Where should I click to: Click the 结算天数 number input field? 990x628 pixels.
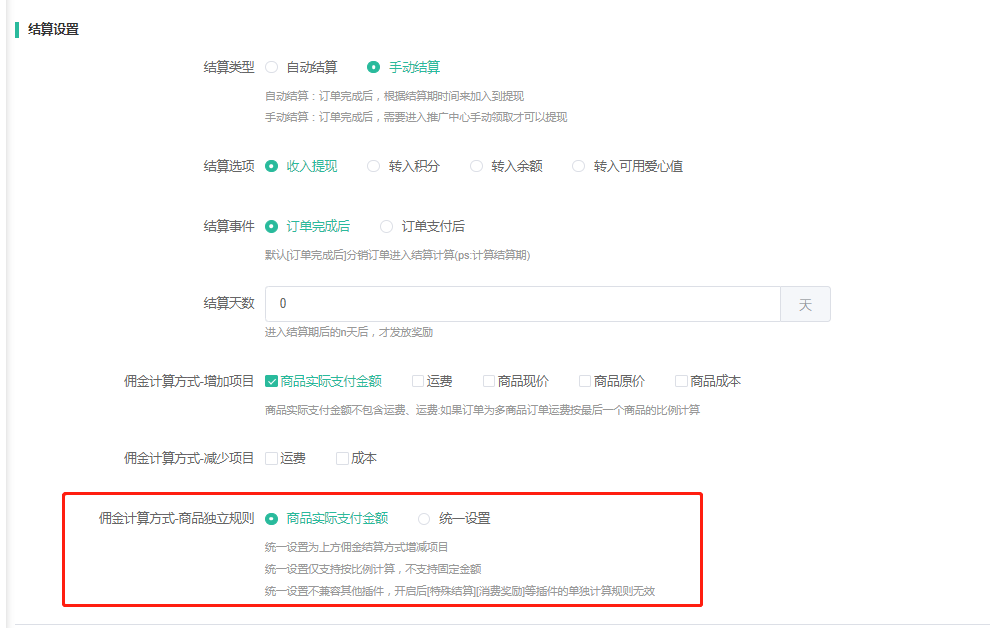tap(522, 304)
